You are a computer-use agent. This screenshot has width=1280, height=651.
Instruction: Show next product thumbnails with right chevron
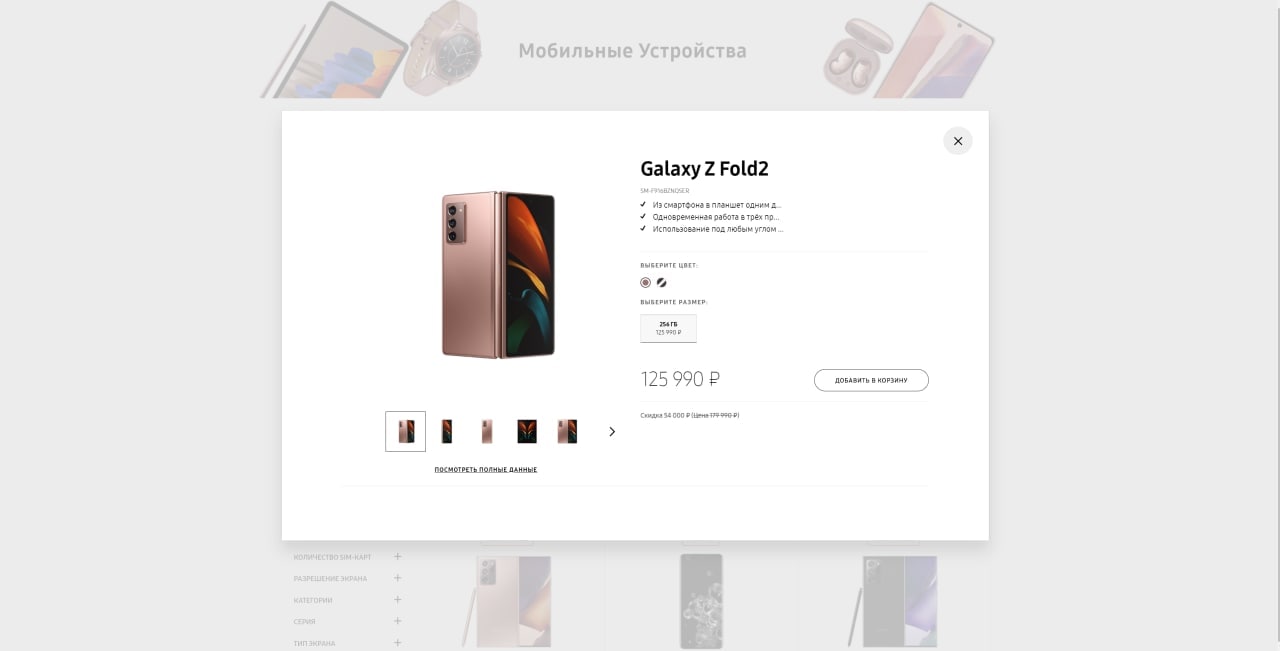[612, 432]
